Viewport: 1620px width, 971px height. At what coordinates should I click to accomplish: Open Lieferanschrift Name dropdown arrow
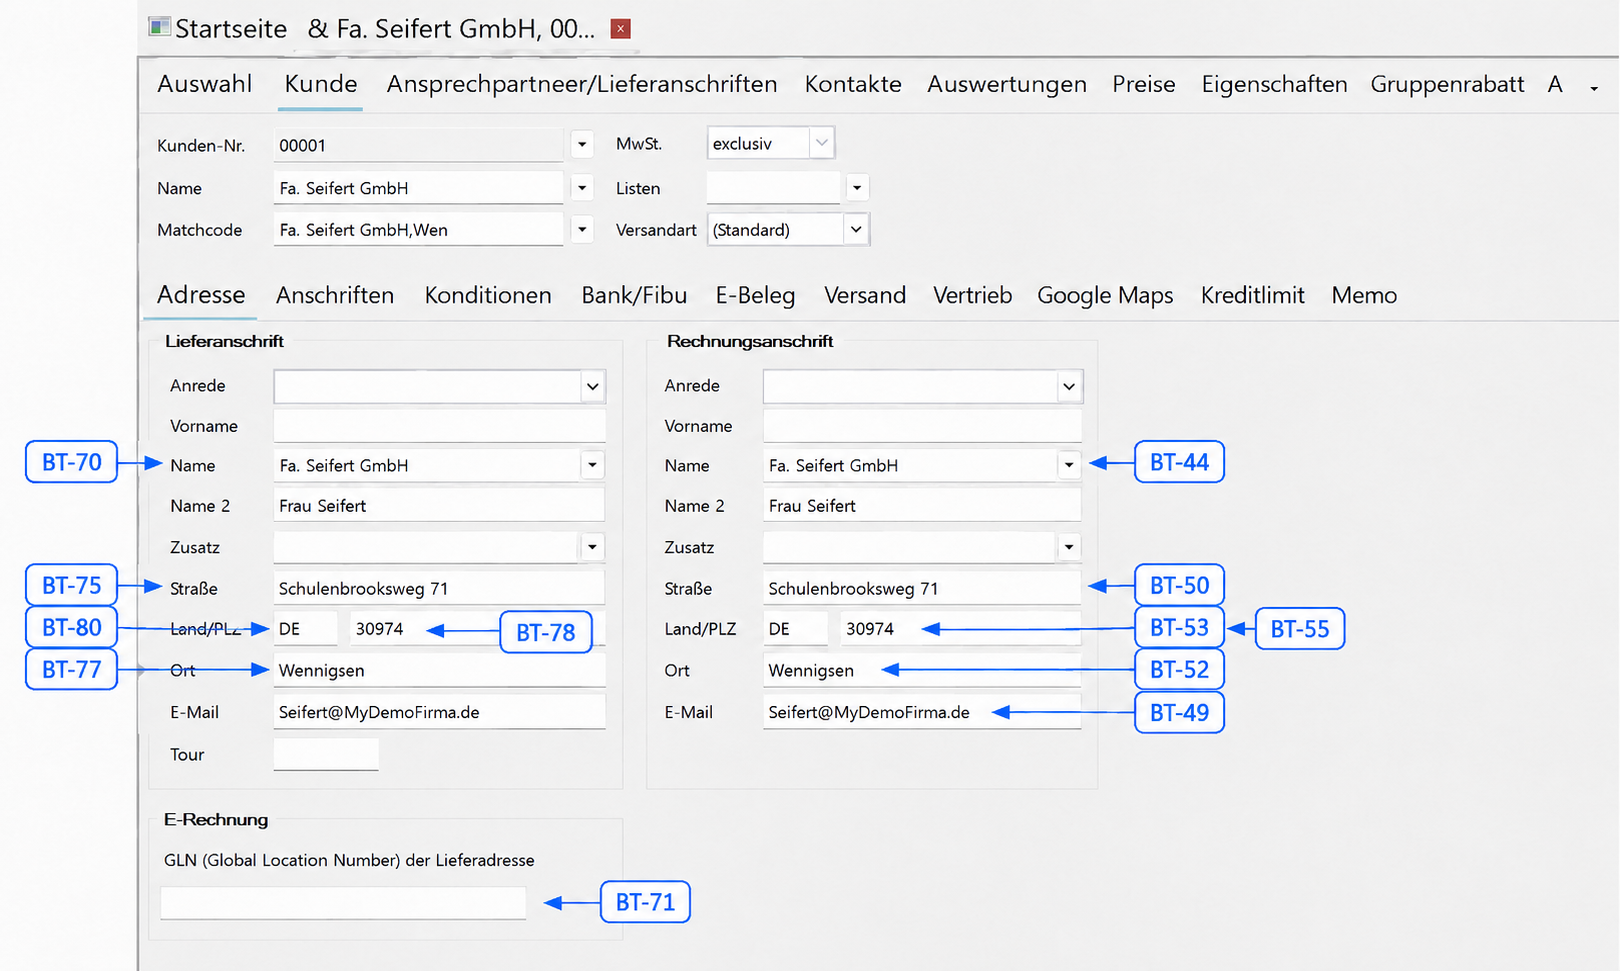(593, 465)
